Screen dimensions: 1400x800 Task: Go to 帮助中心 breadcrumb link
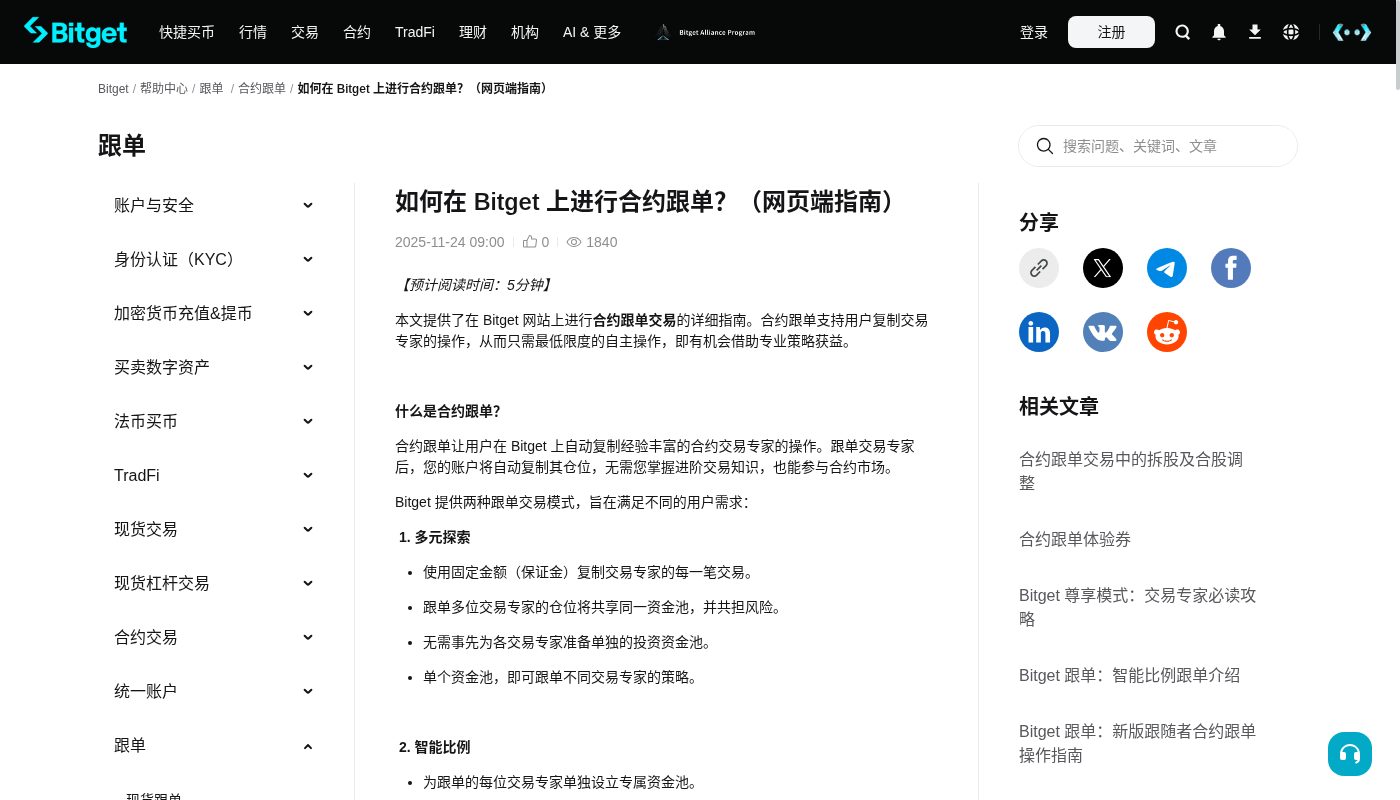click(x=164, y=89)
